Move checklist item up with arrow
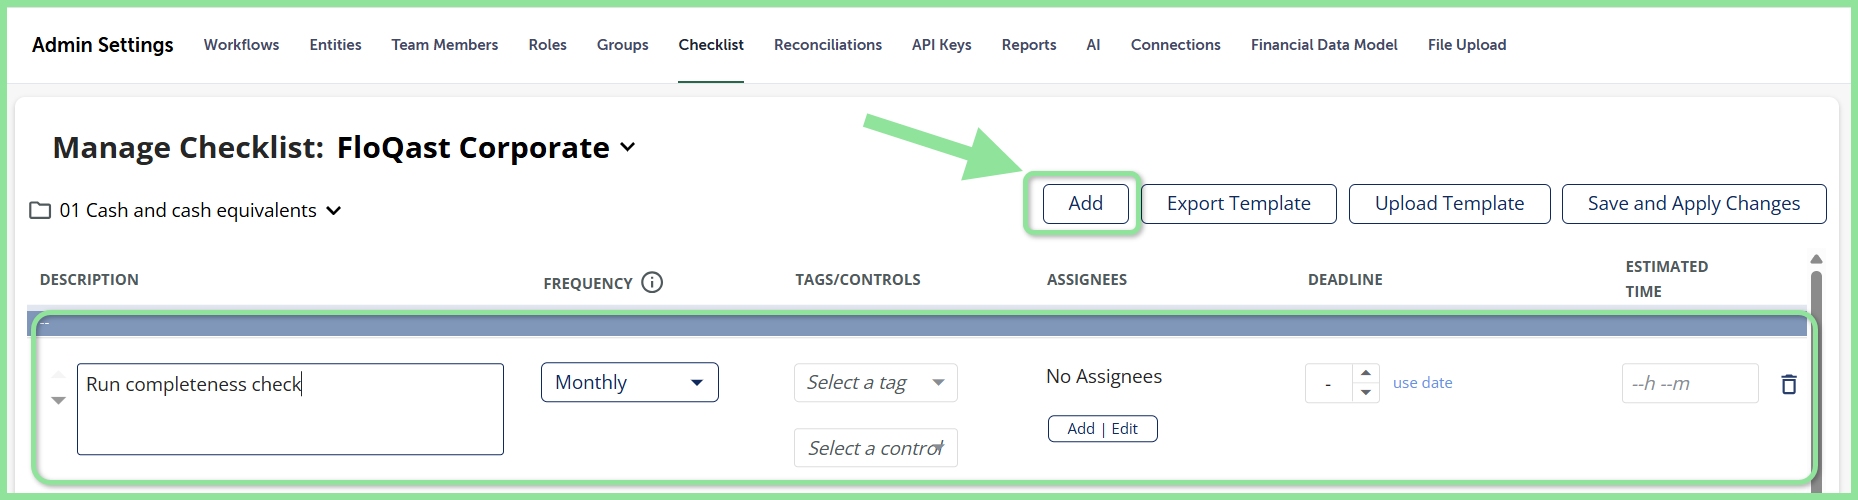Screen dimensions: 1858x500 (58, 374)
